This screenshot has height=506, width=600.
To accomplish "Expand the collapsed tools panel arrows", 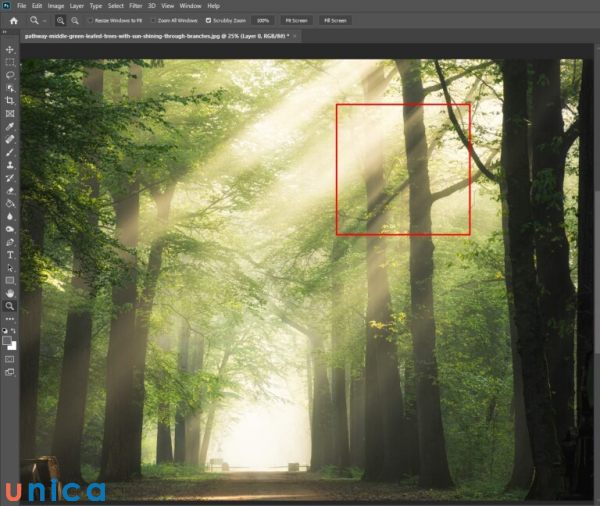I will [5, 32].
